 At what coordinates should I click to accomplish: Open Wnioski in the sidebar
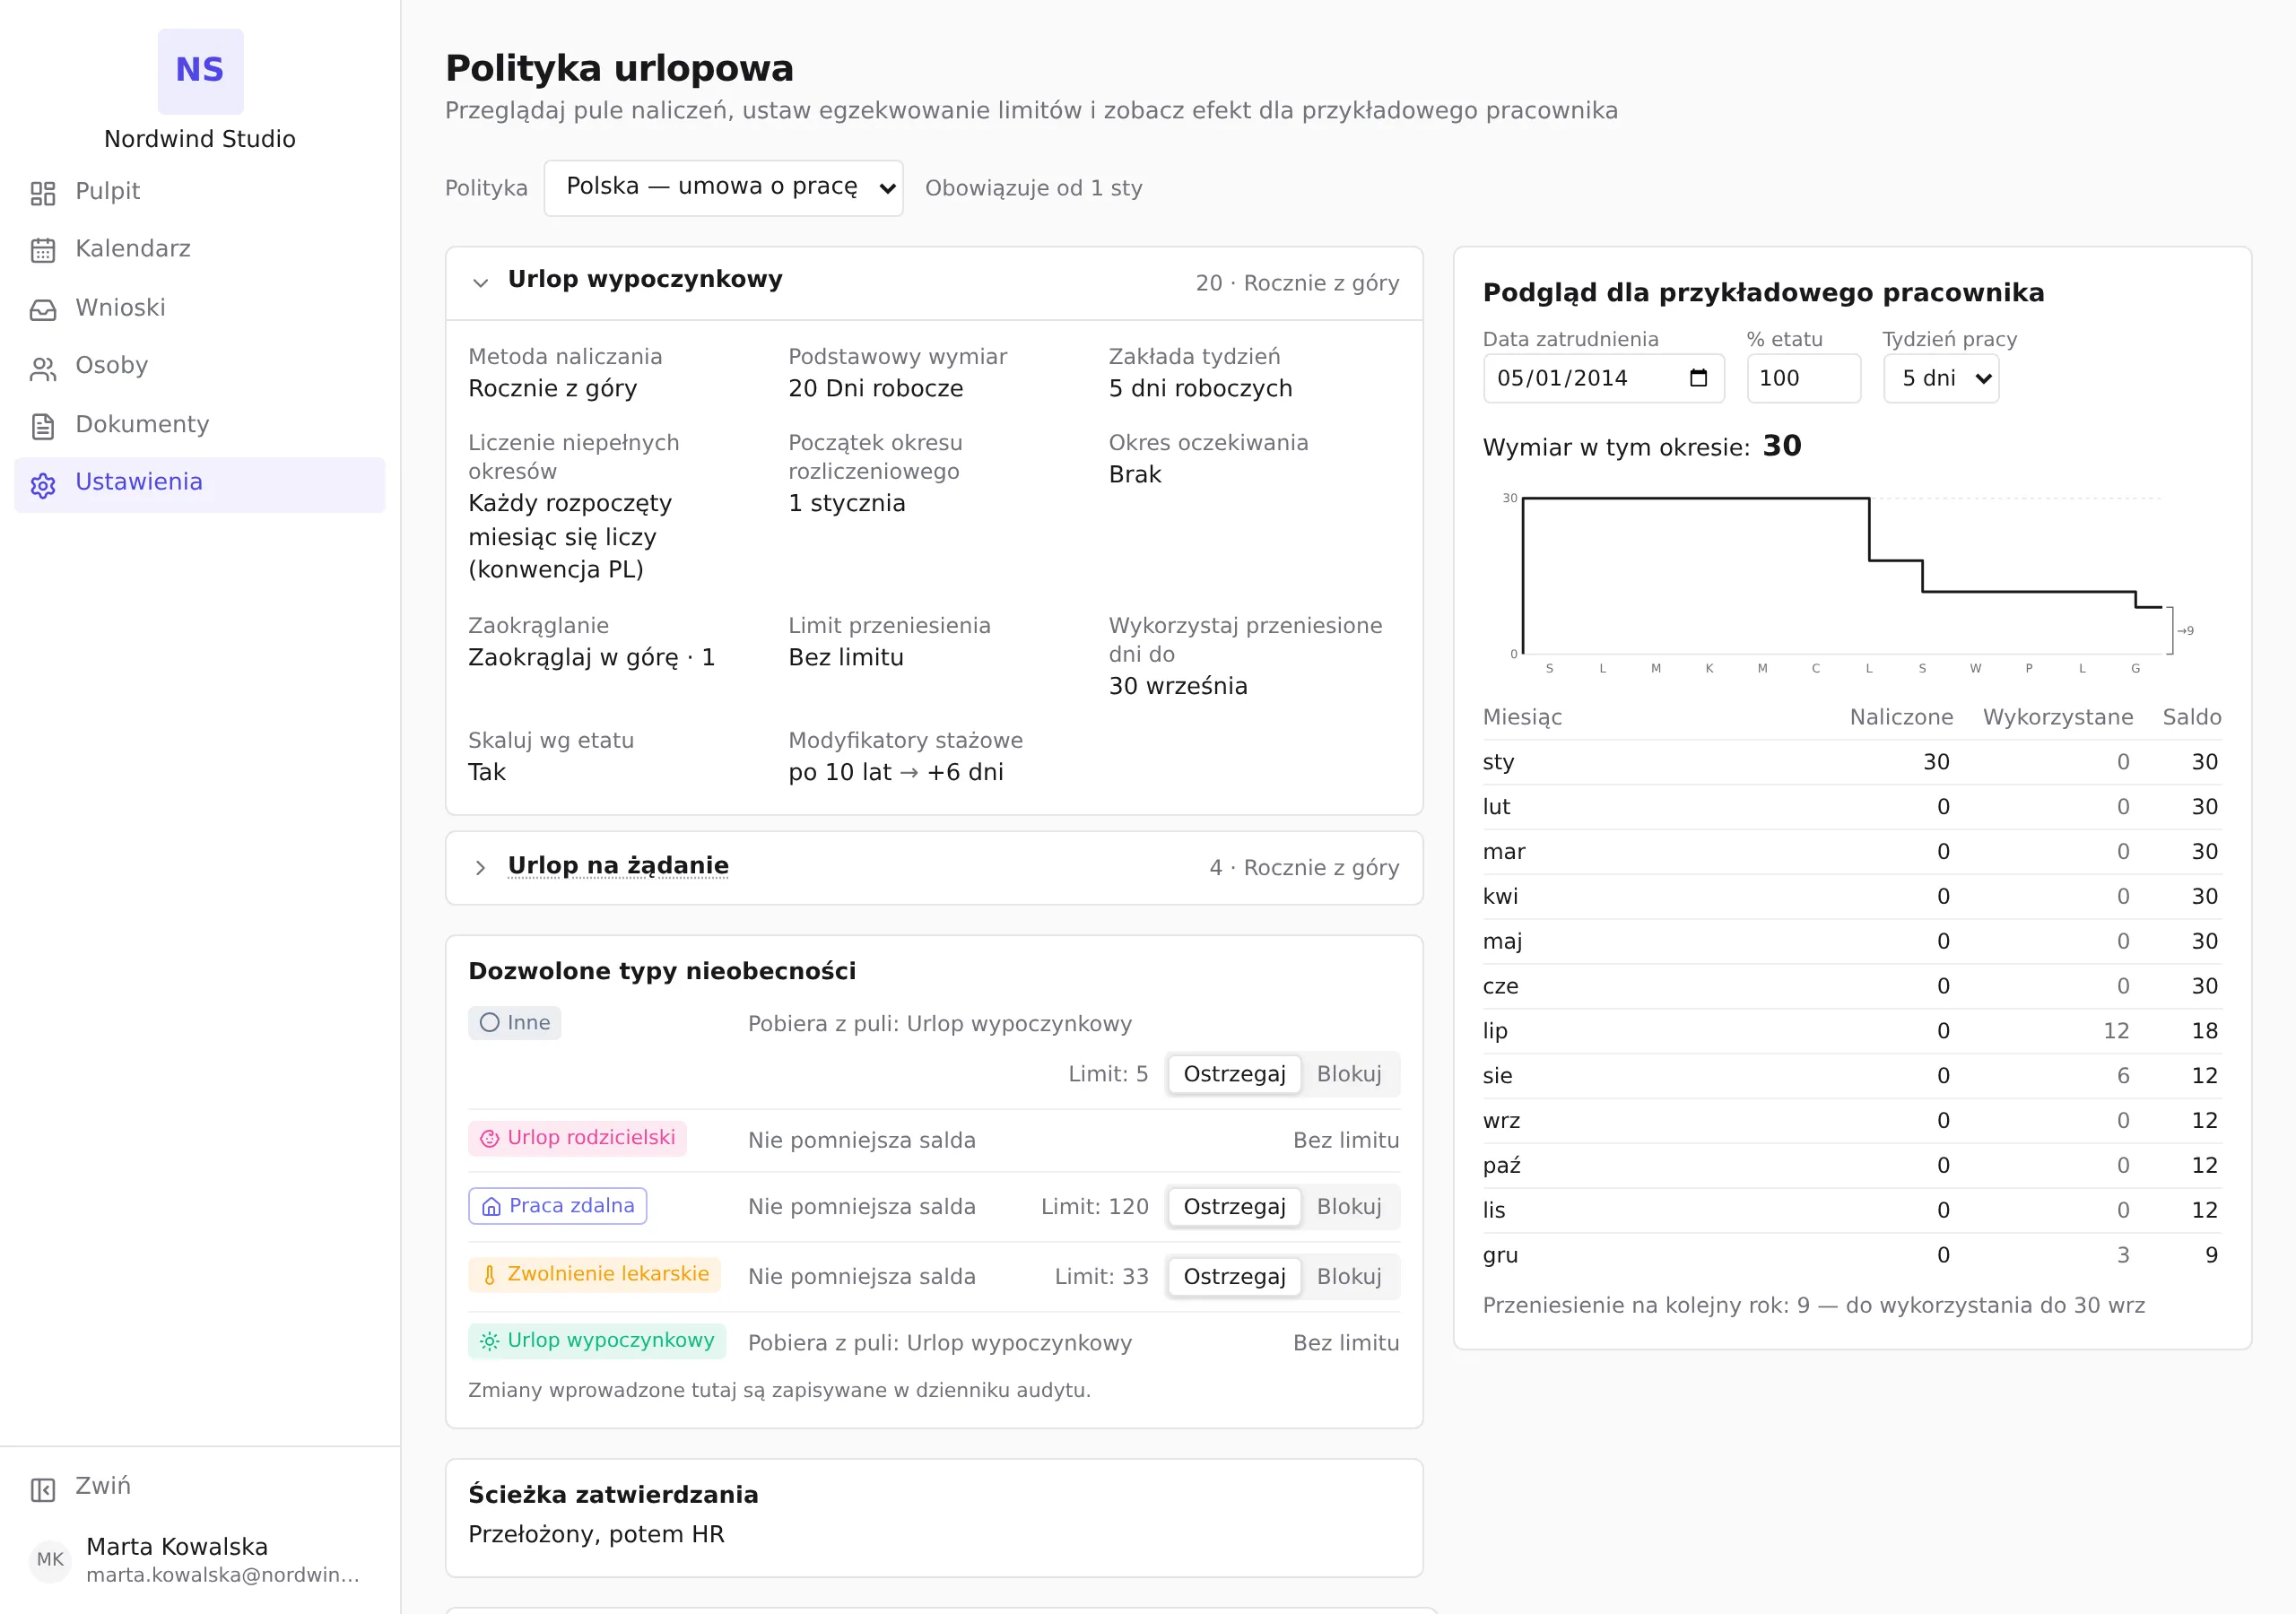[x=200, y=308]
